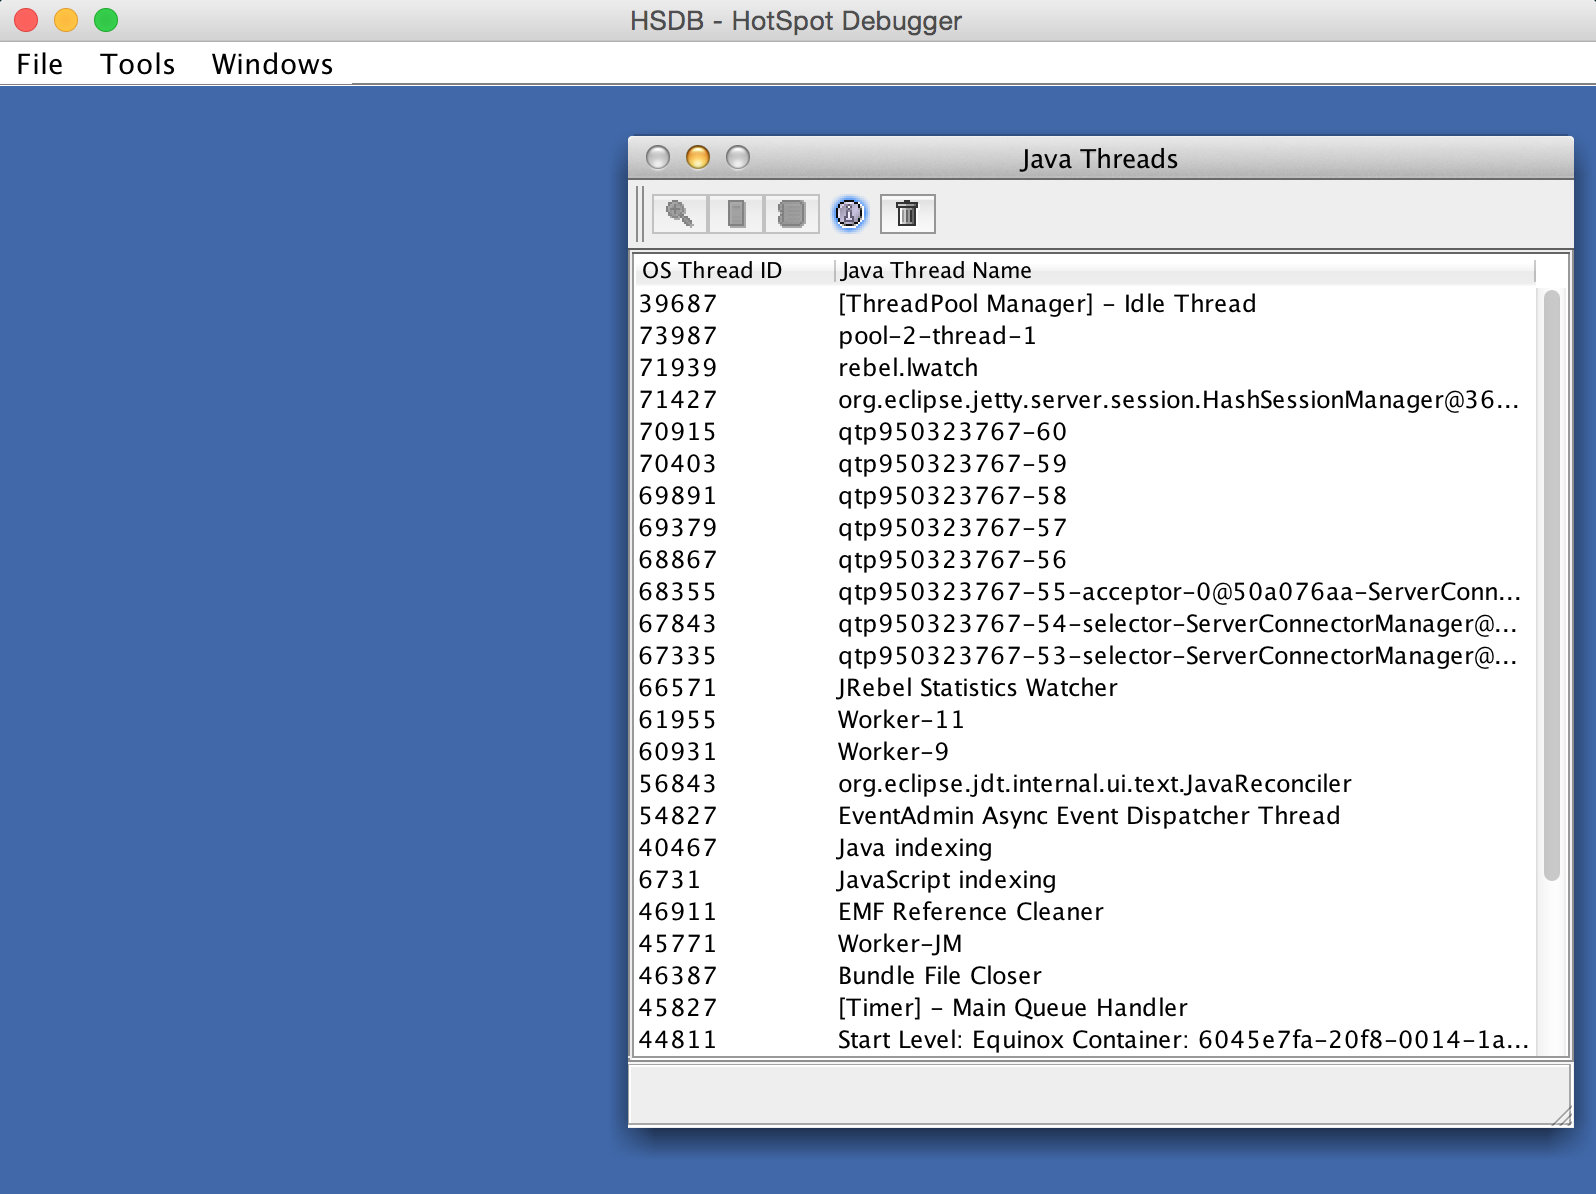The image size is (1596, 1194).
Task: Select the 'qtp950323767-53-selector' thread row
Action: click(1086, 656)
